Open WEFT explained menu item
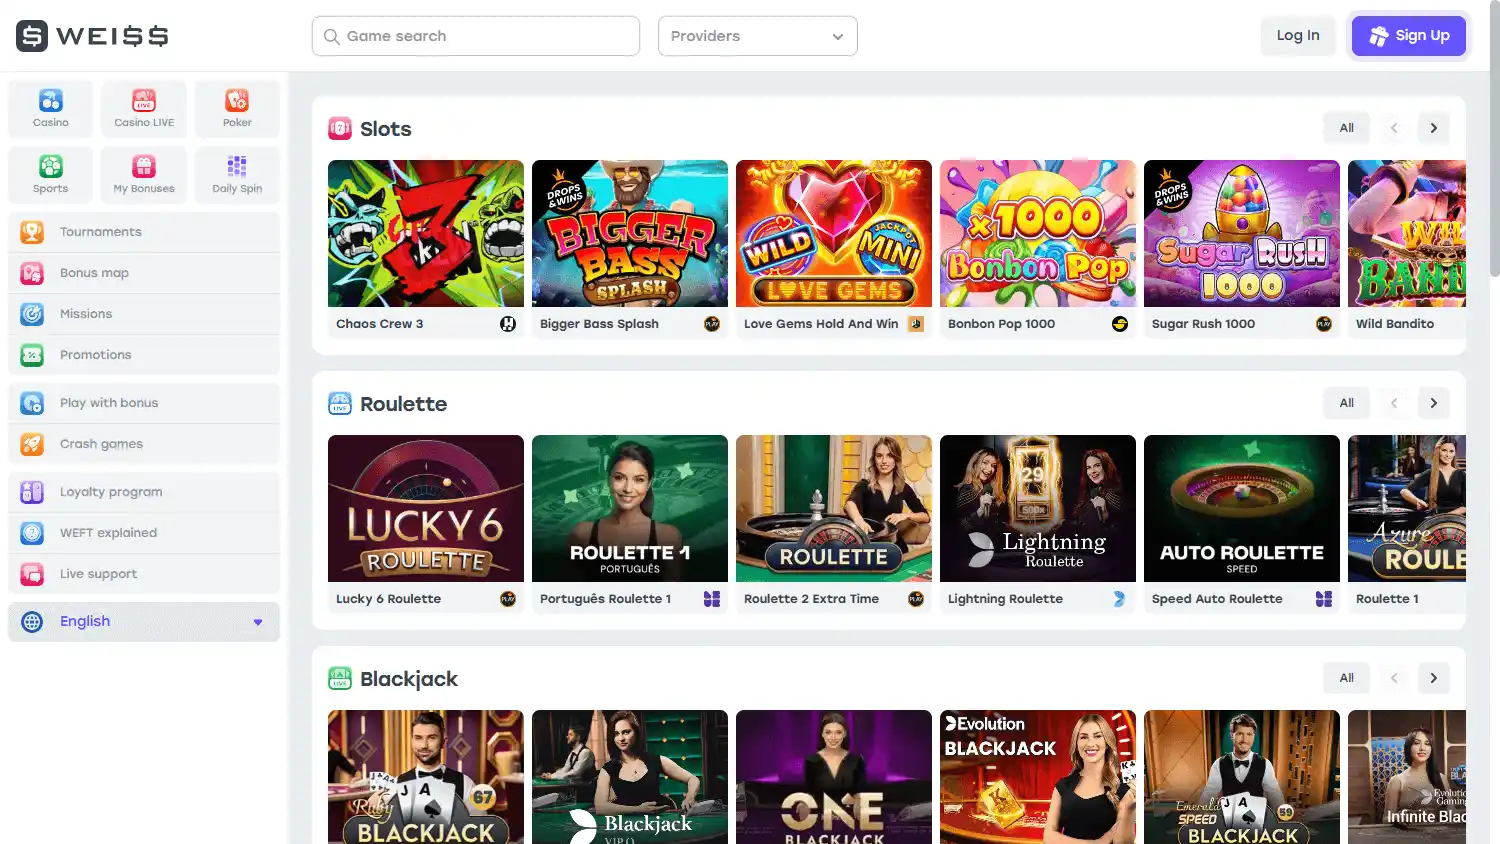This screenshot has width=1500, height=844. (x=144, y=533)
